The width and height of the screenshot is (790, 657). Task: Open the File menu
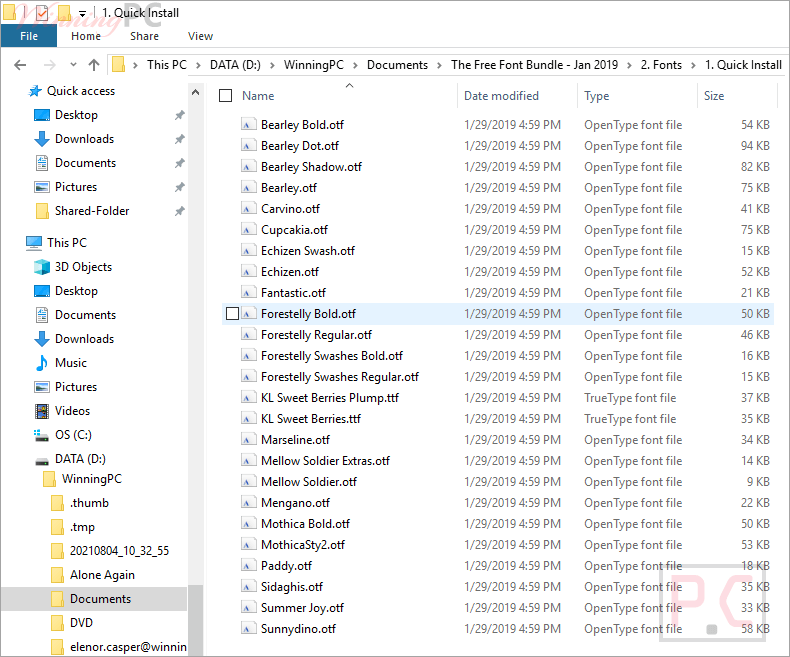pos(29,36)
